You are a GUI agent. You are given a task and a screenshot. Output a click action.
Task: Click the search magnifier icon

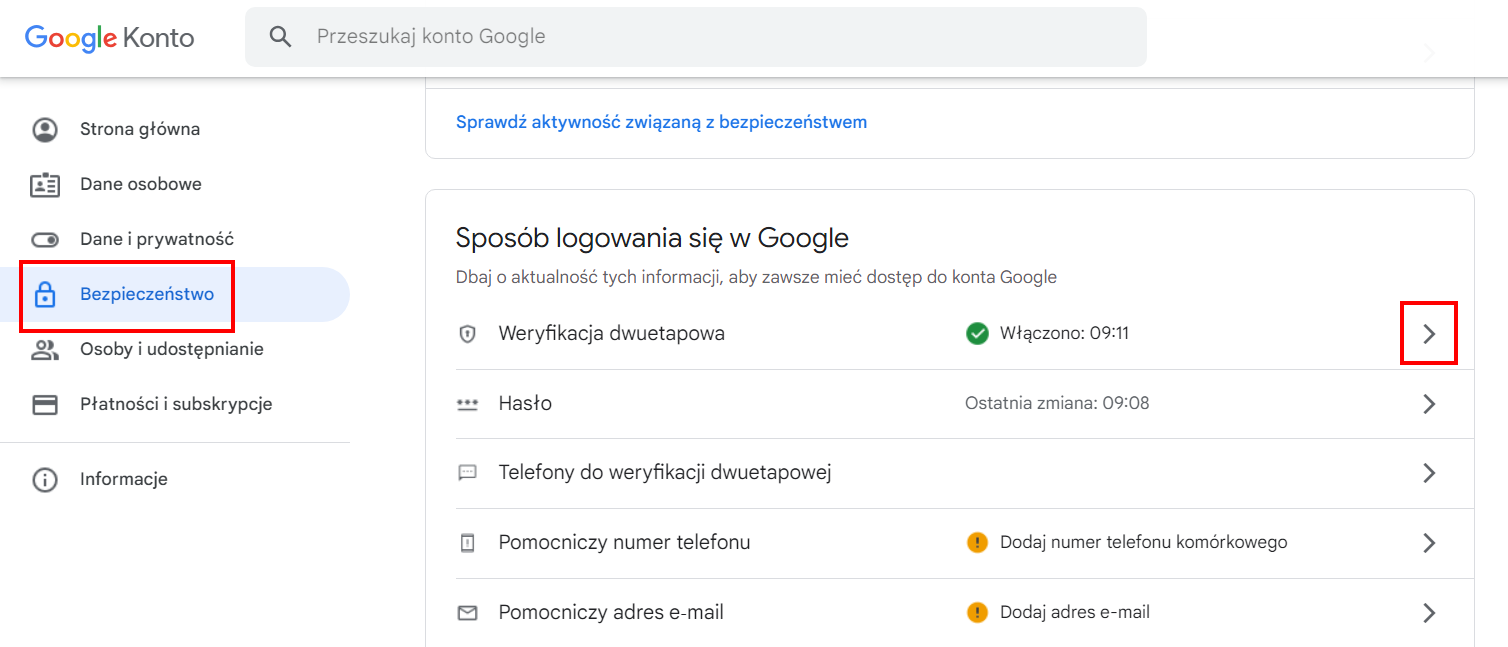pyautogui.click(x=281, y=37)
